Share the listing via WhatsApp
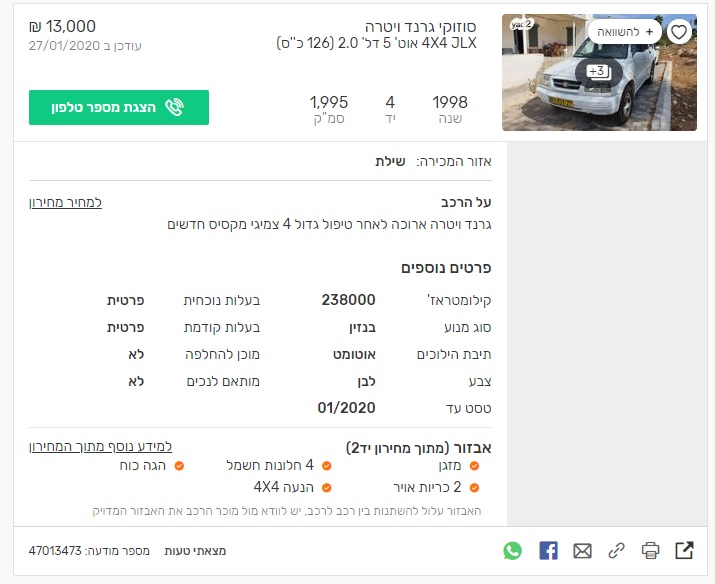The height and width of the screenshot is (584, 715). pyautogui.click(x=513, y=551)
